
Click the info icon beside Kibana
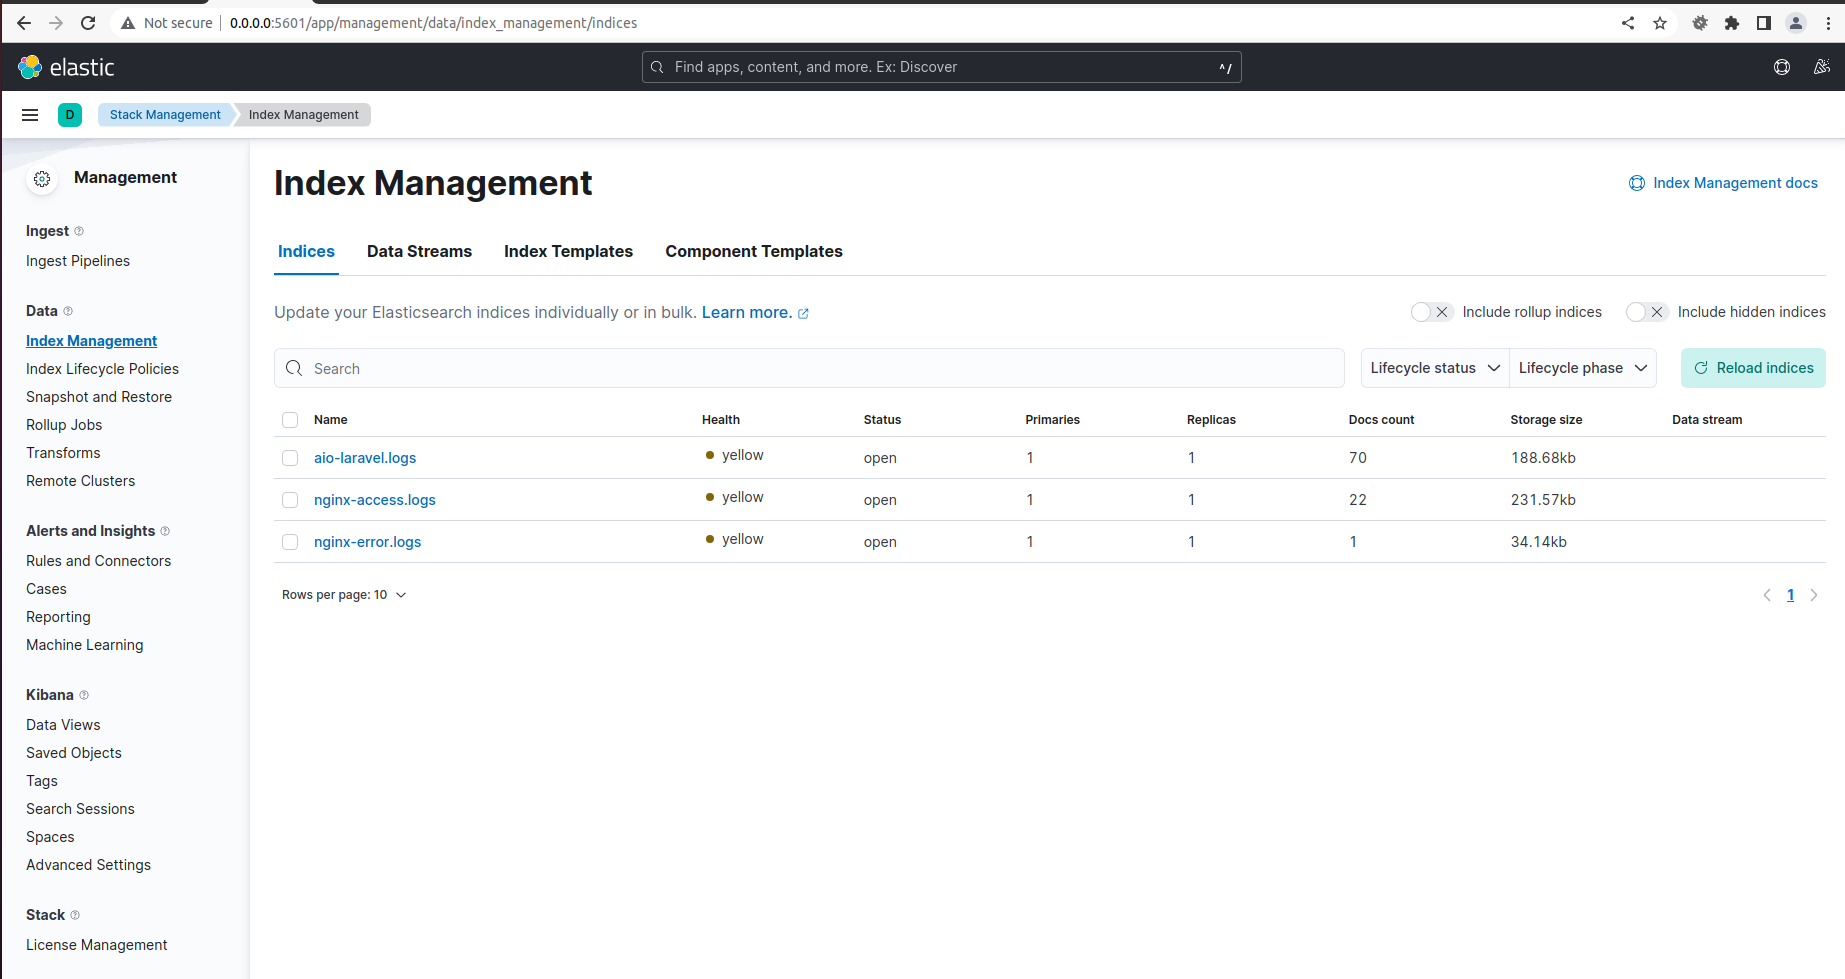coord(84,695)
